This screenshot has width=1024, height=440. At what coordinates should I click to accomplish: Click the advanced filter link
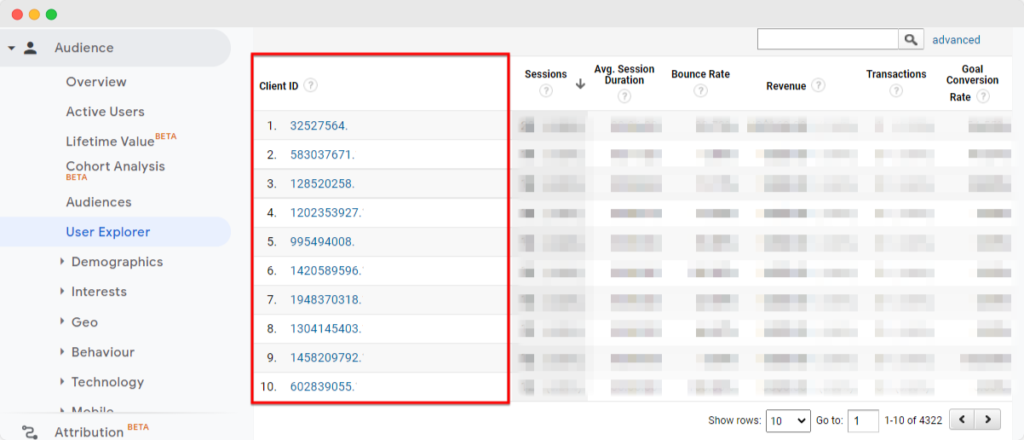click(956, 40)
